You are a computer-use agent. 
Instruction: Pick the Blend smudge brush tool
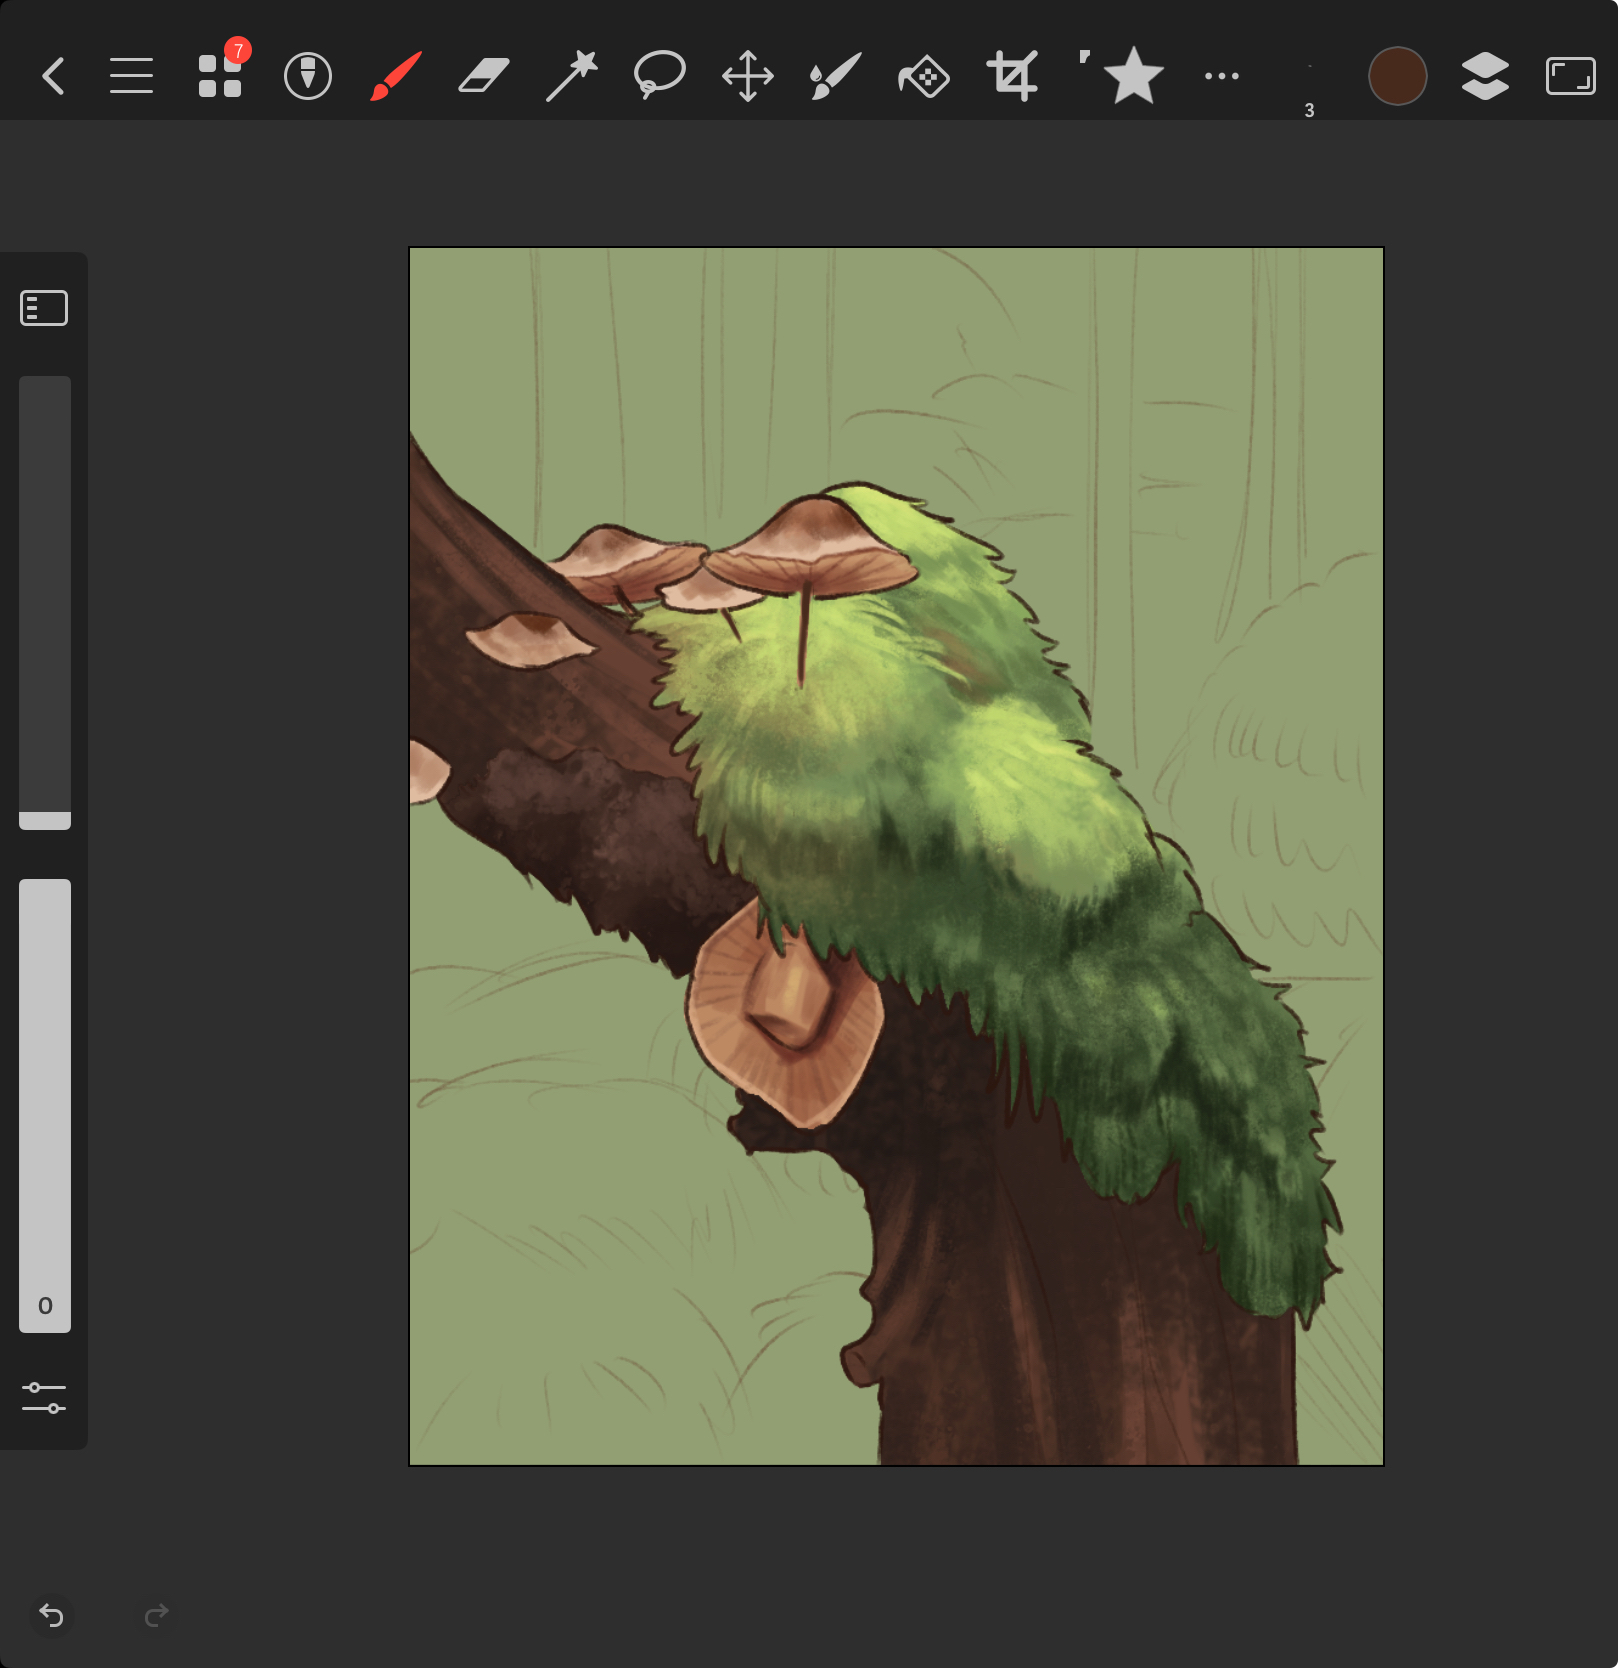point(835,76)
